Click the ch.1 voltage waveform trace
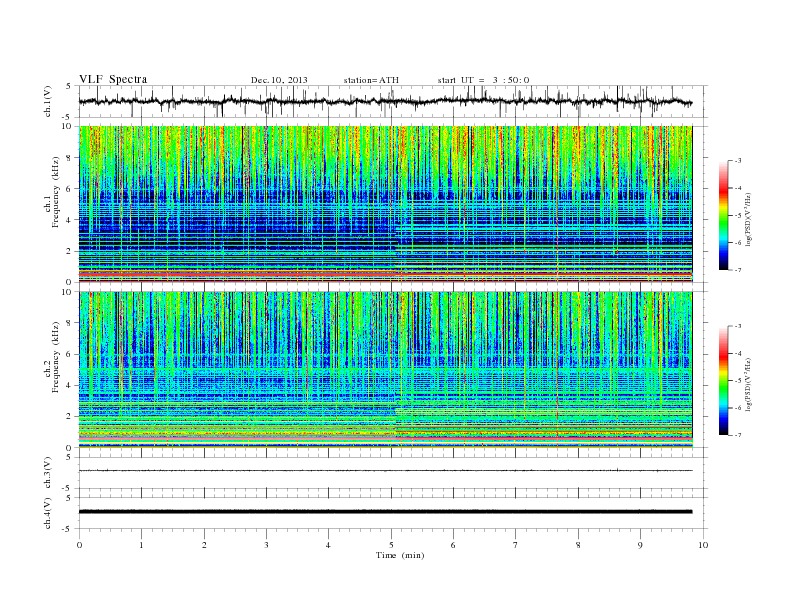792x612 pixels. (385, 101)
